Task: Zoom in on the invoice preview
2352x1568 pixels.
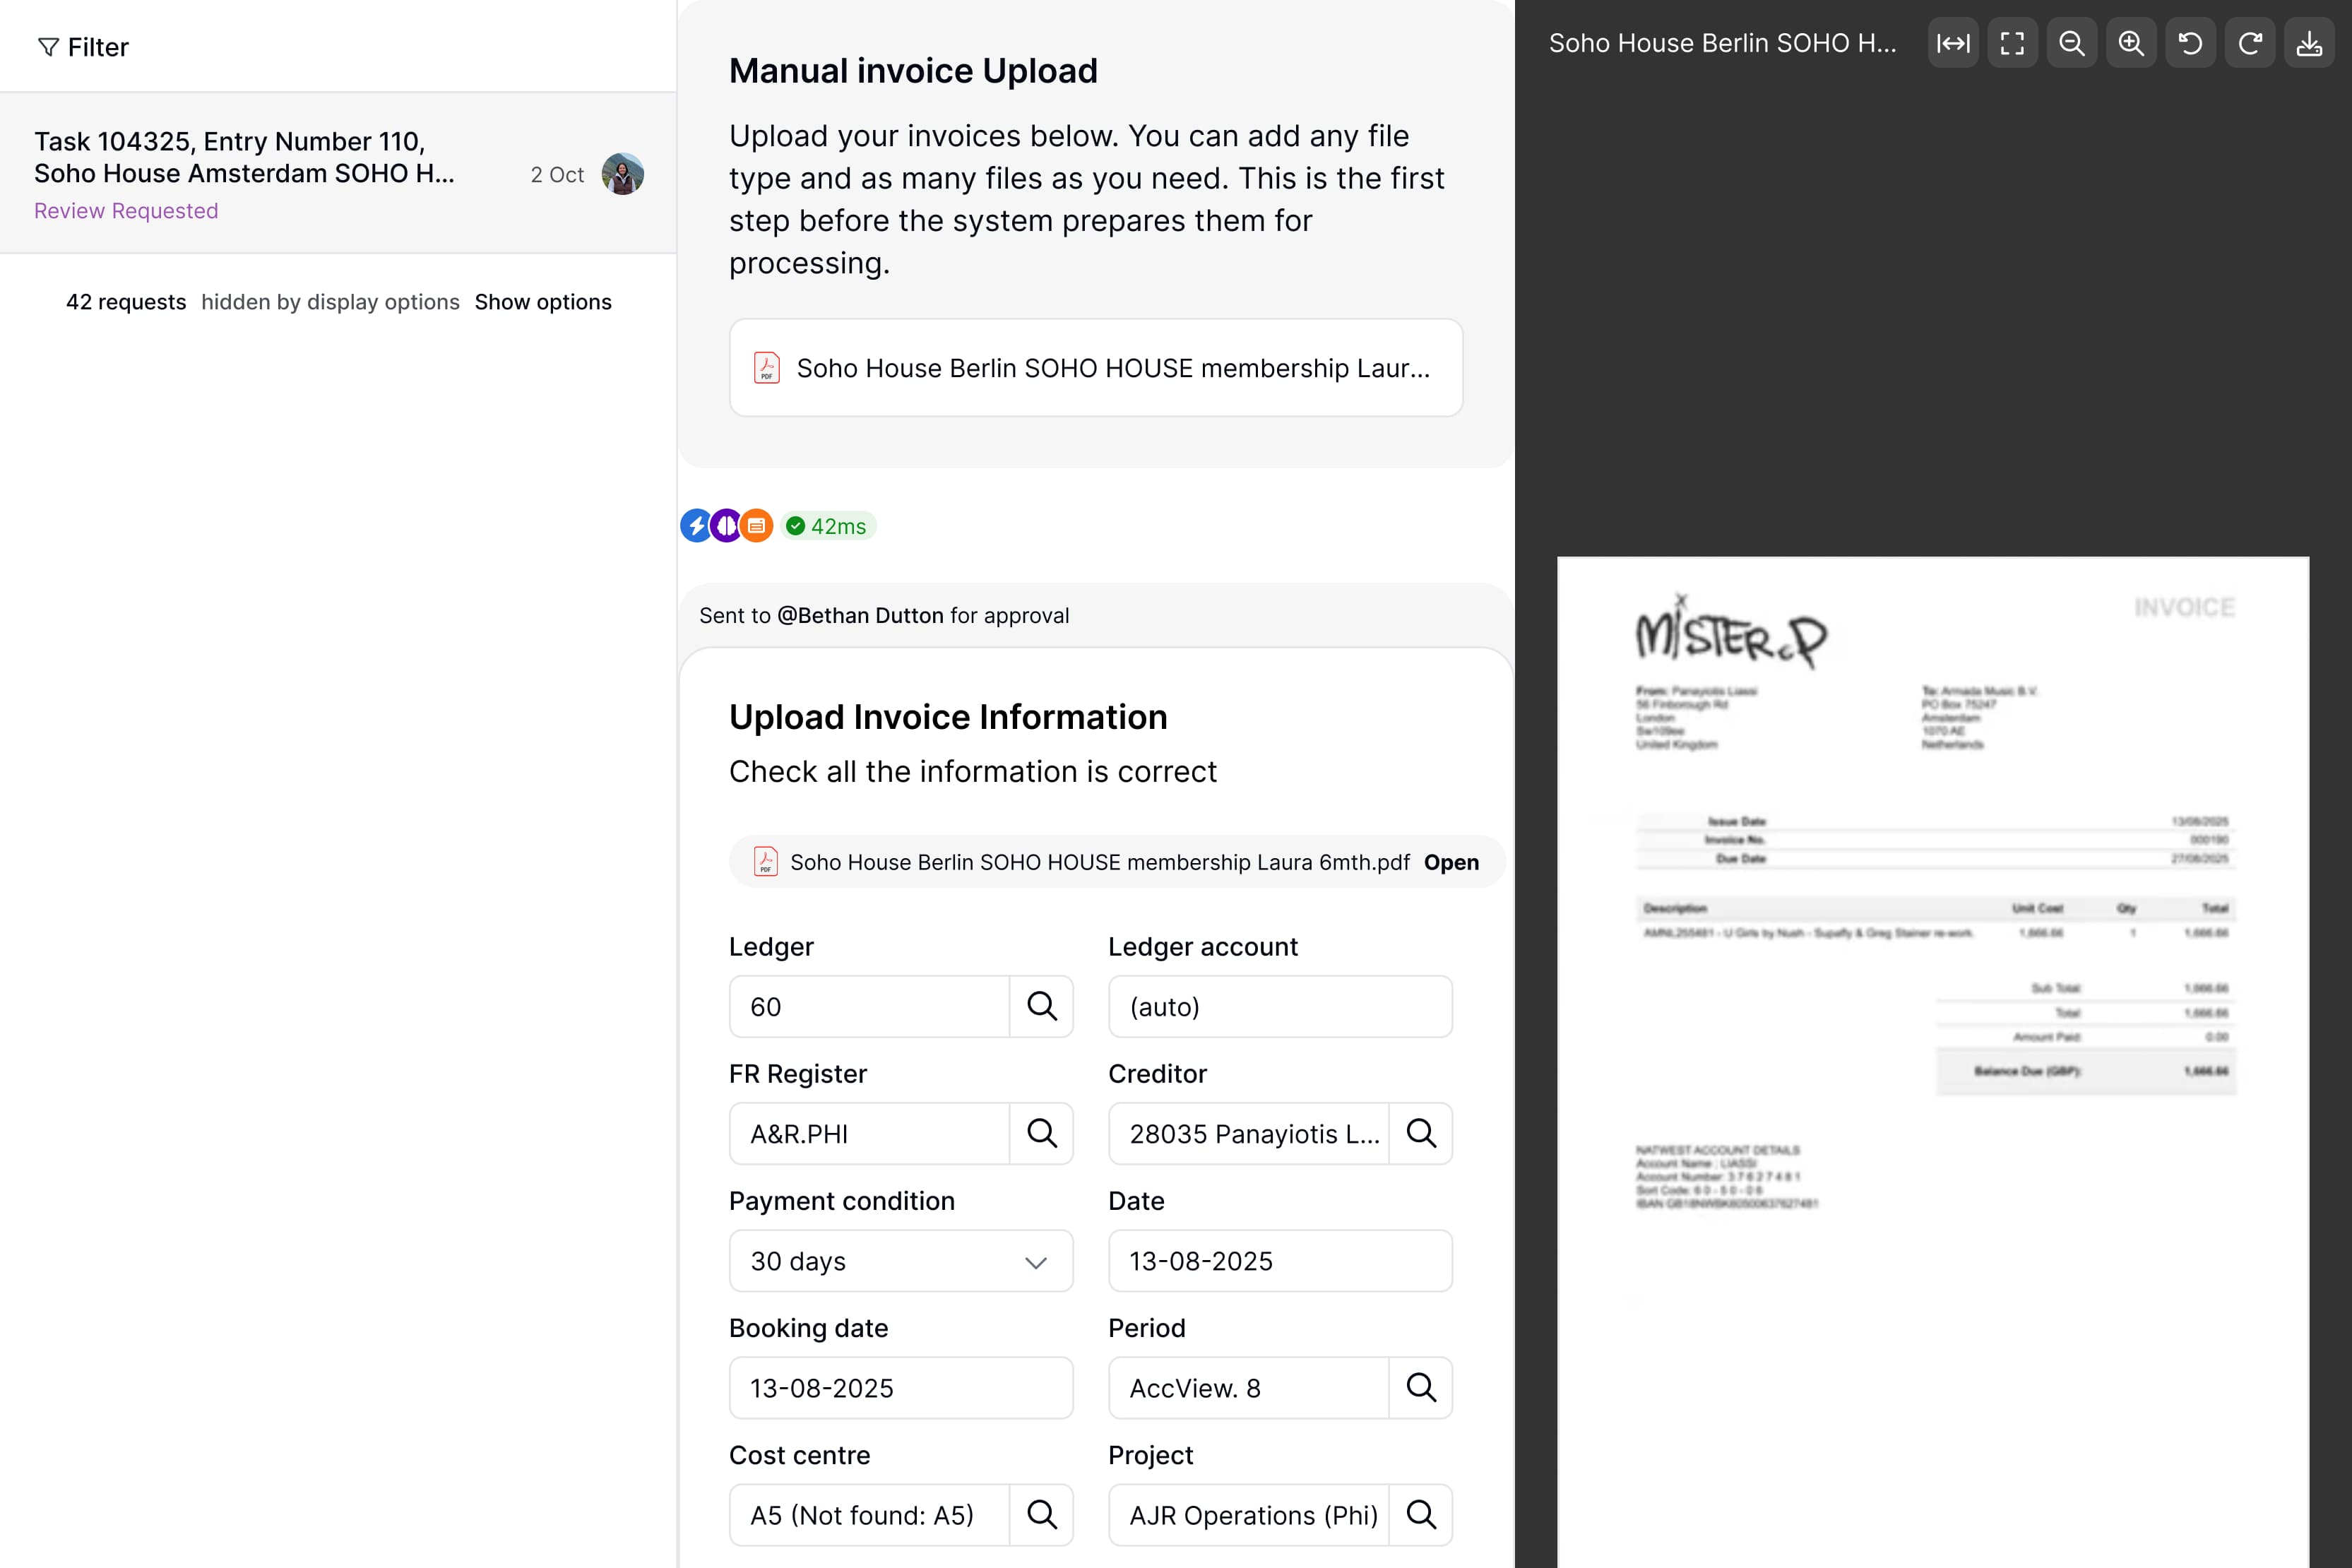Action: point(2131,43)
